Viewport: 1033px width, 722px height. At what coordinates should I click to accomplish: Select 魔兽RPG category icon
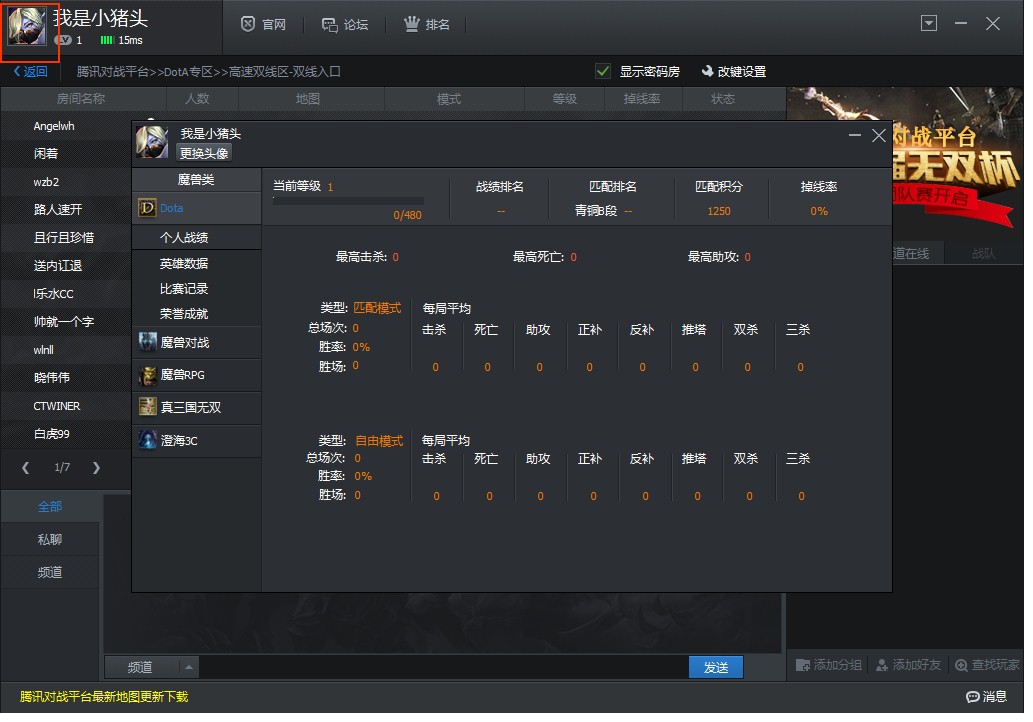148,375
